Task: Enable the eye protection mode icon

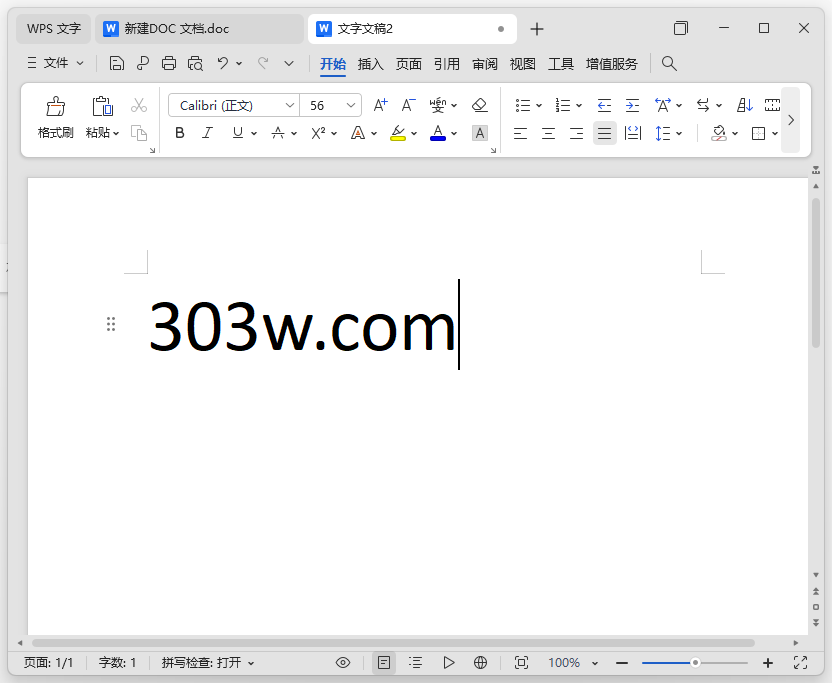Action: (x=343, y=662)
